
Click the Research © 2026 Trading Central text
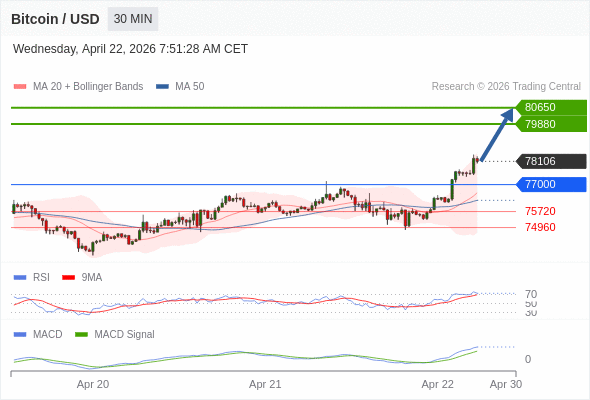[x=506, y=87]
